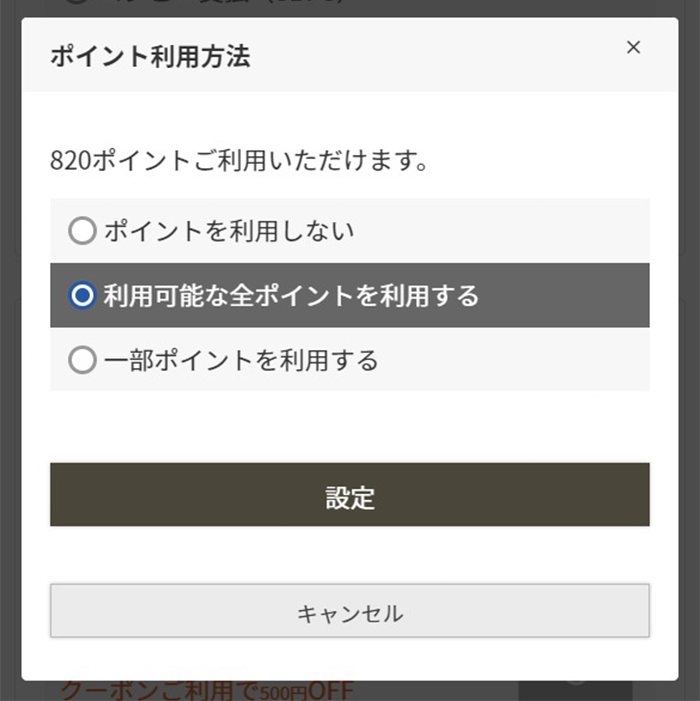Click the キャンセル button
Image resolution: width=700 pixels, height=701 pixels.
coord(350,612)
